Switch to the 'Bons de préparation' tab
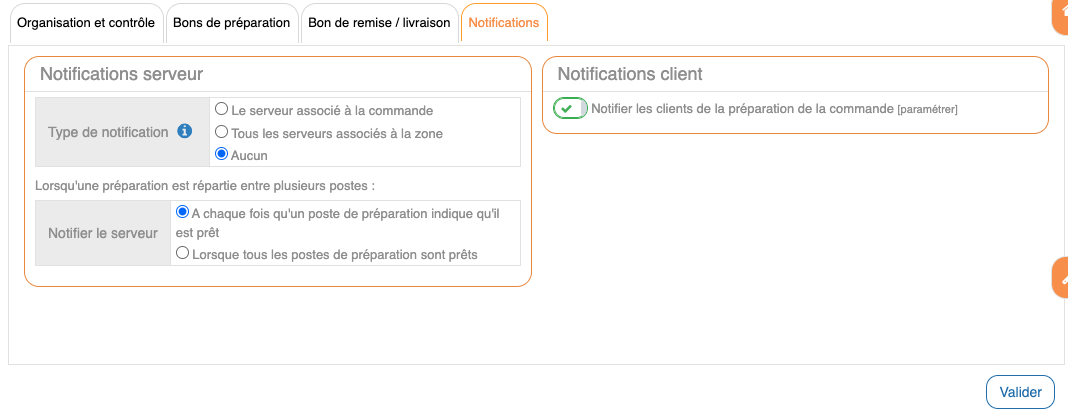 pos(231,22)
